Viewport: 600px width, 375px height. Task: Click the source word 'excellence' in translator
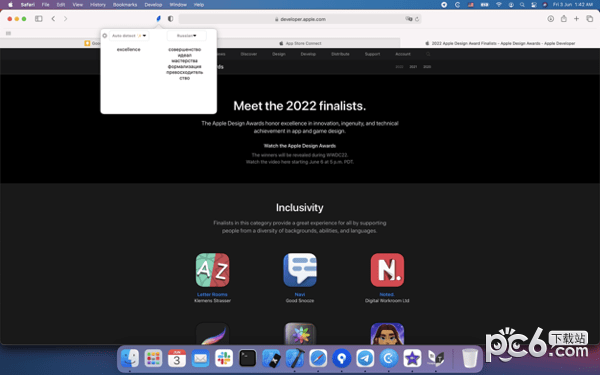click(129, 49)
